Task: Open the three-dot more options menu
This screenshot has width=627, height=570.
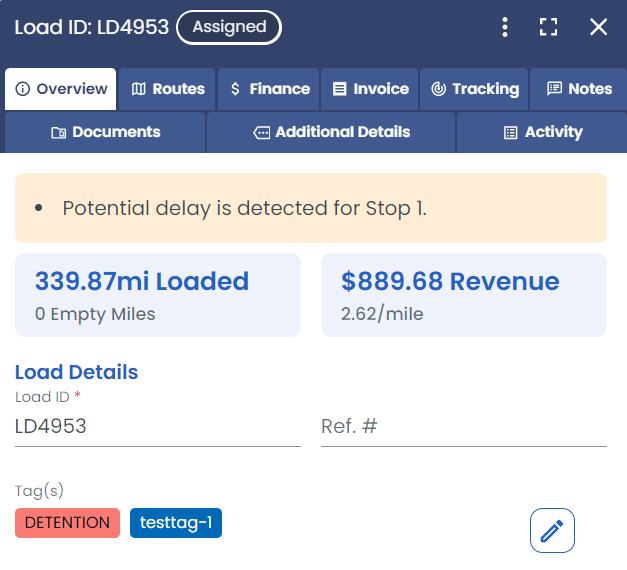Action: pos(505,27)
